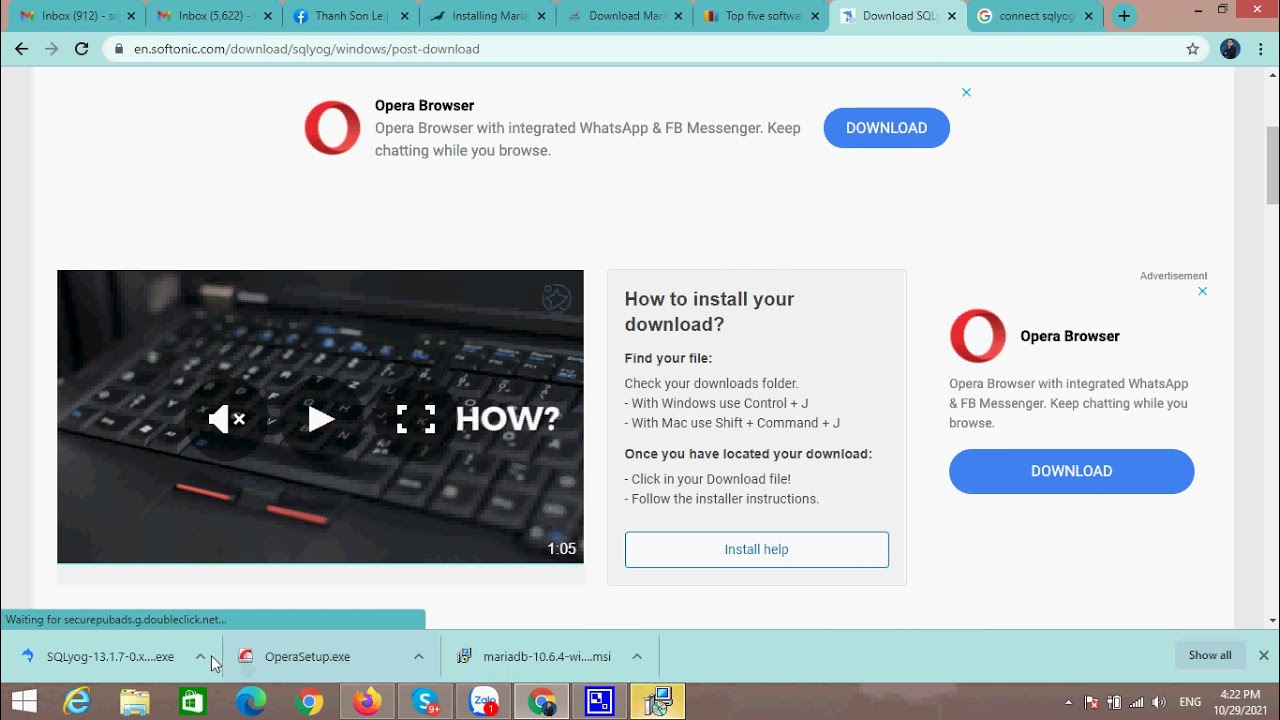Click Opera logo in sidebar ad

pos(977,336)
